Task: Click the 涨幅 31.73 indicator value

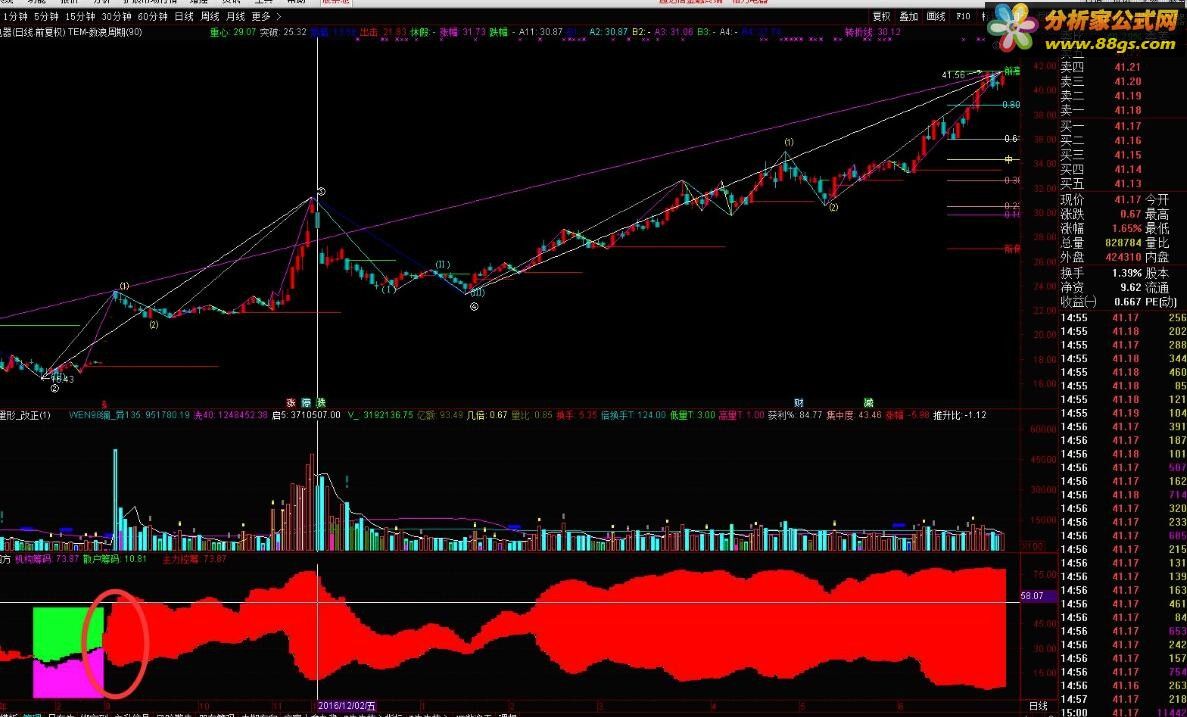Action: click(x=463, y=33)
